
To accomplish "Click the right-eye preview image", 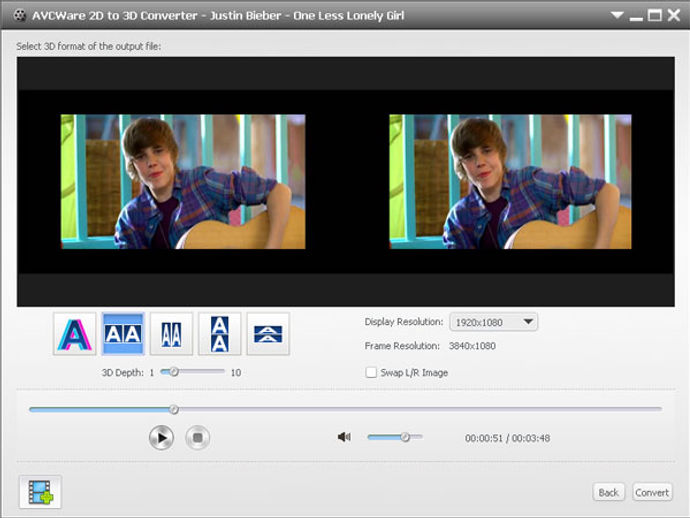I will (510, 182).
